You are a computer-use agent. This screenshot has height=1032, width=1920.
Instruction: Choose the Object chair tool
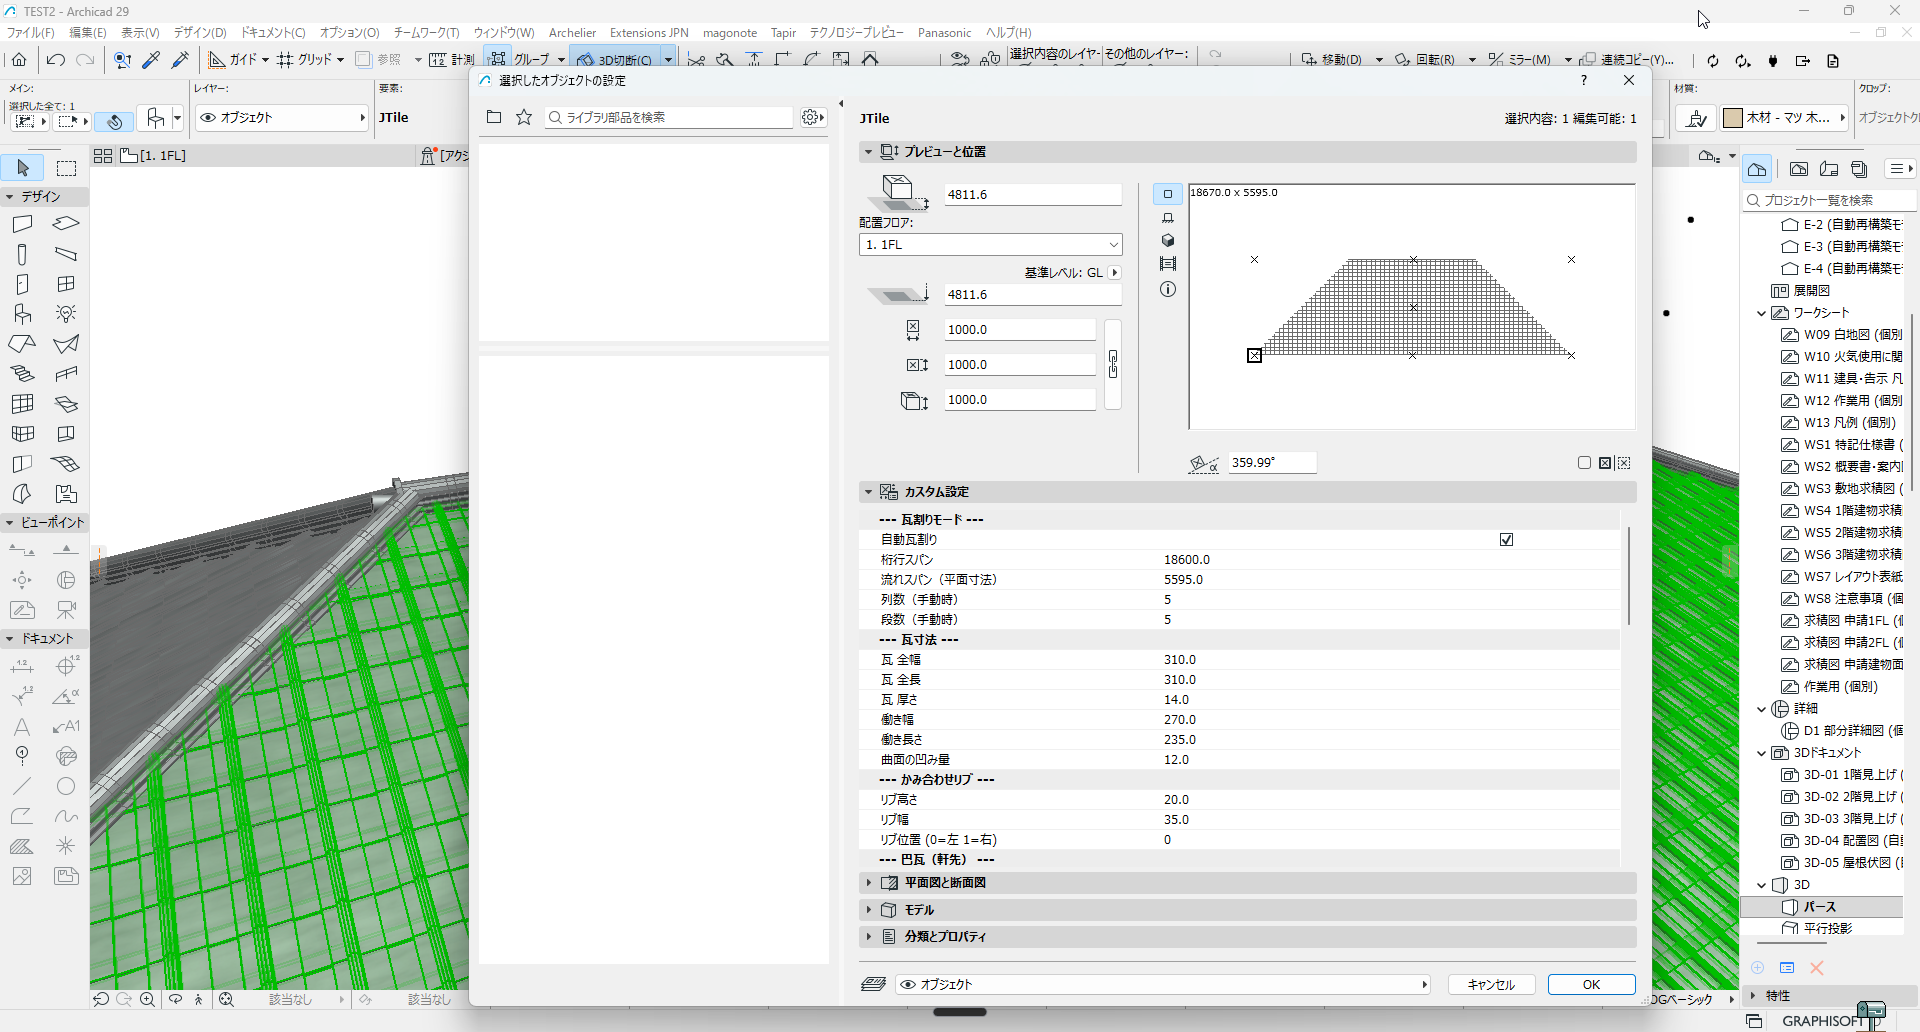click(x=22, y=314)
